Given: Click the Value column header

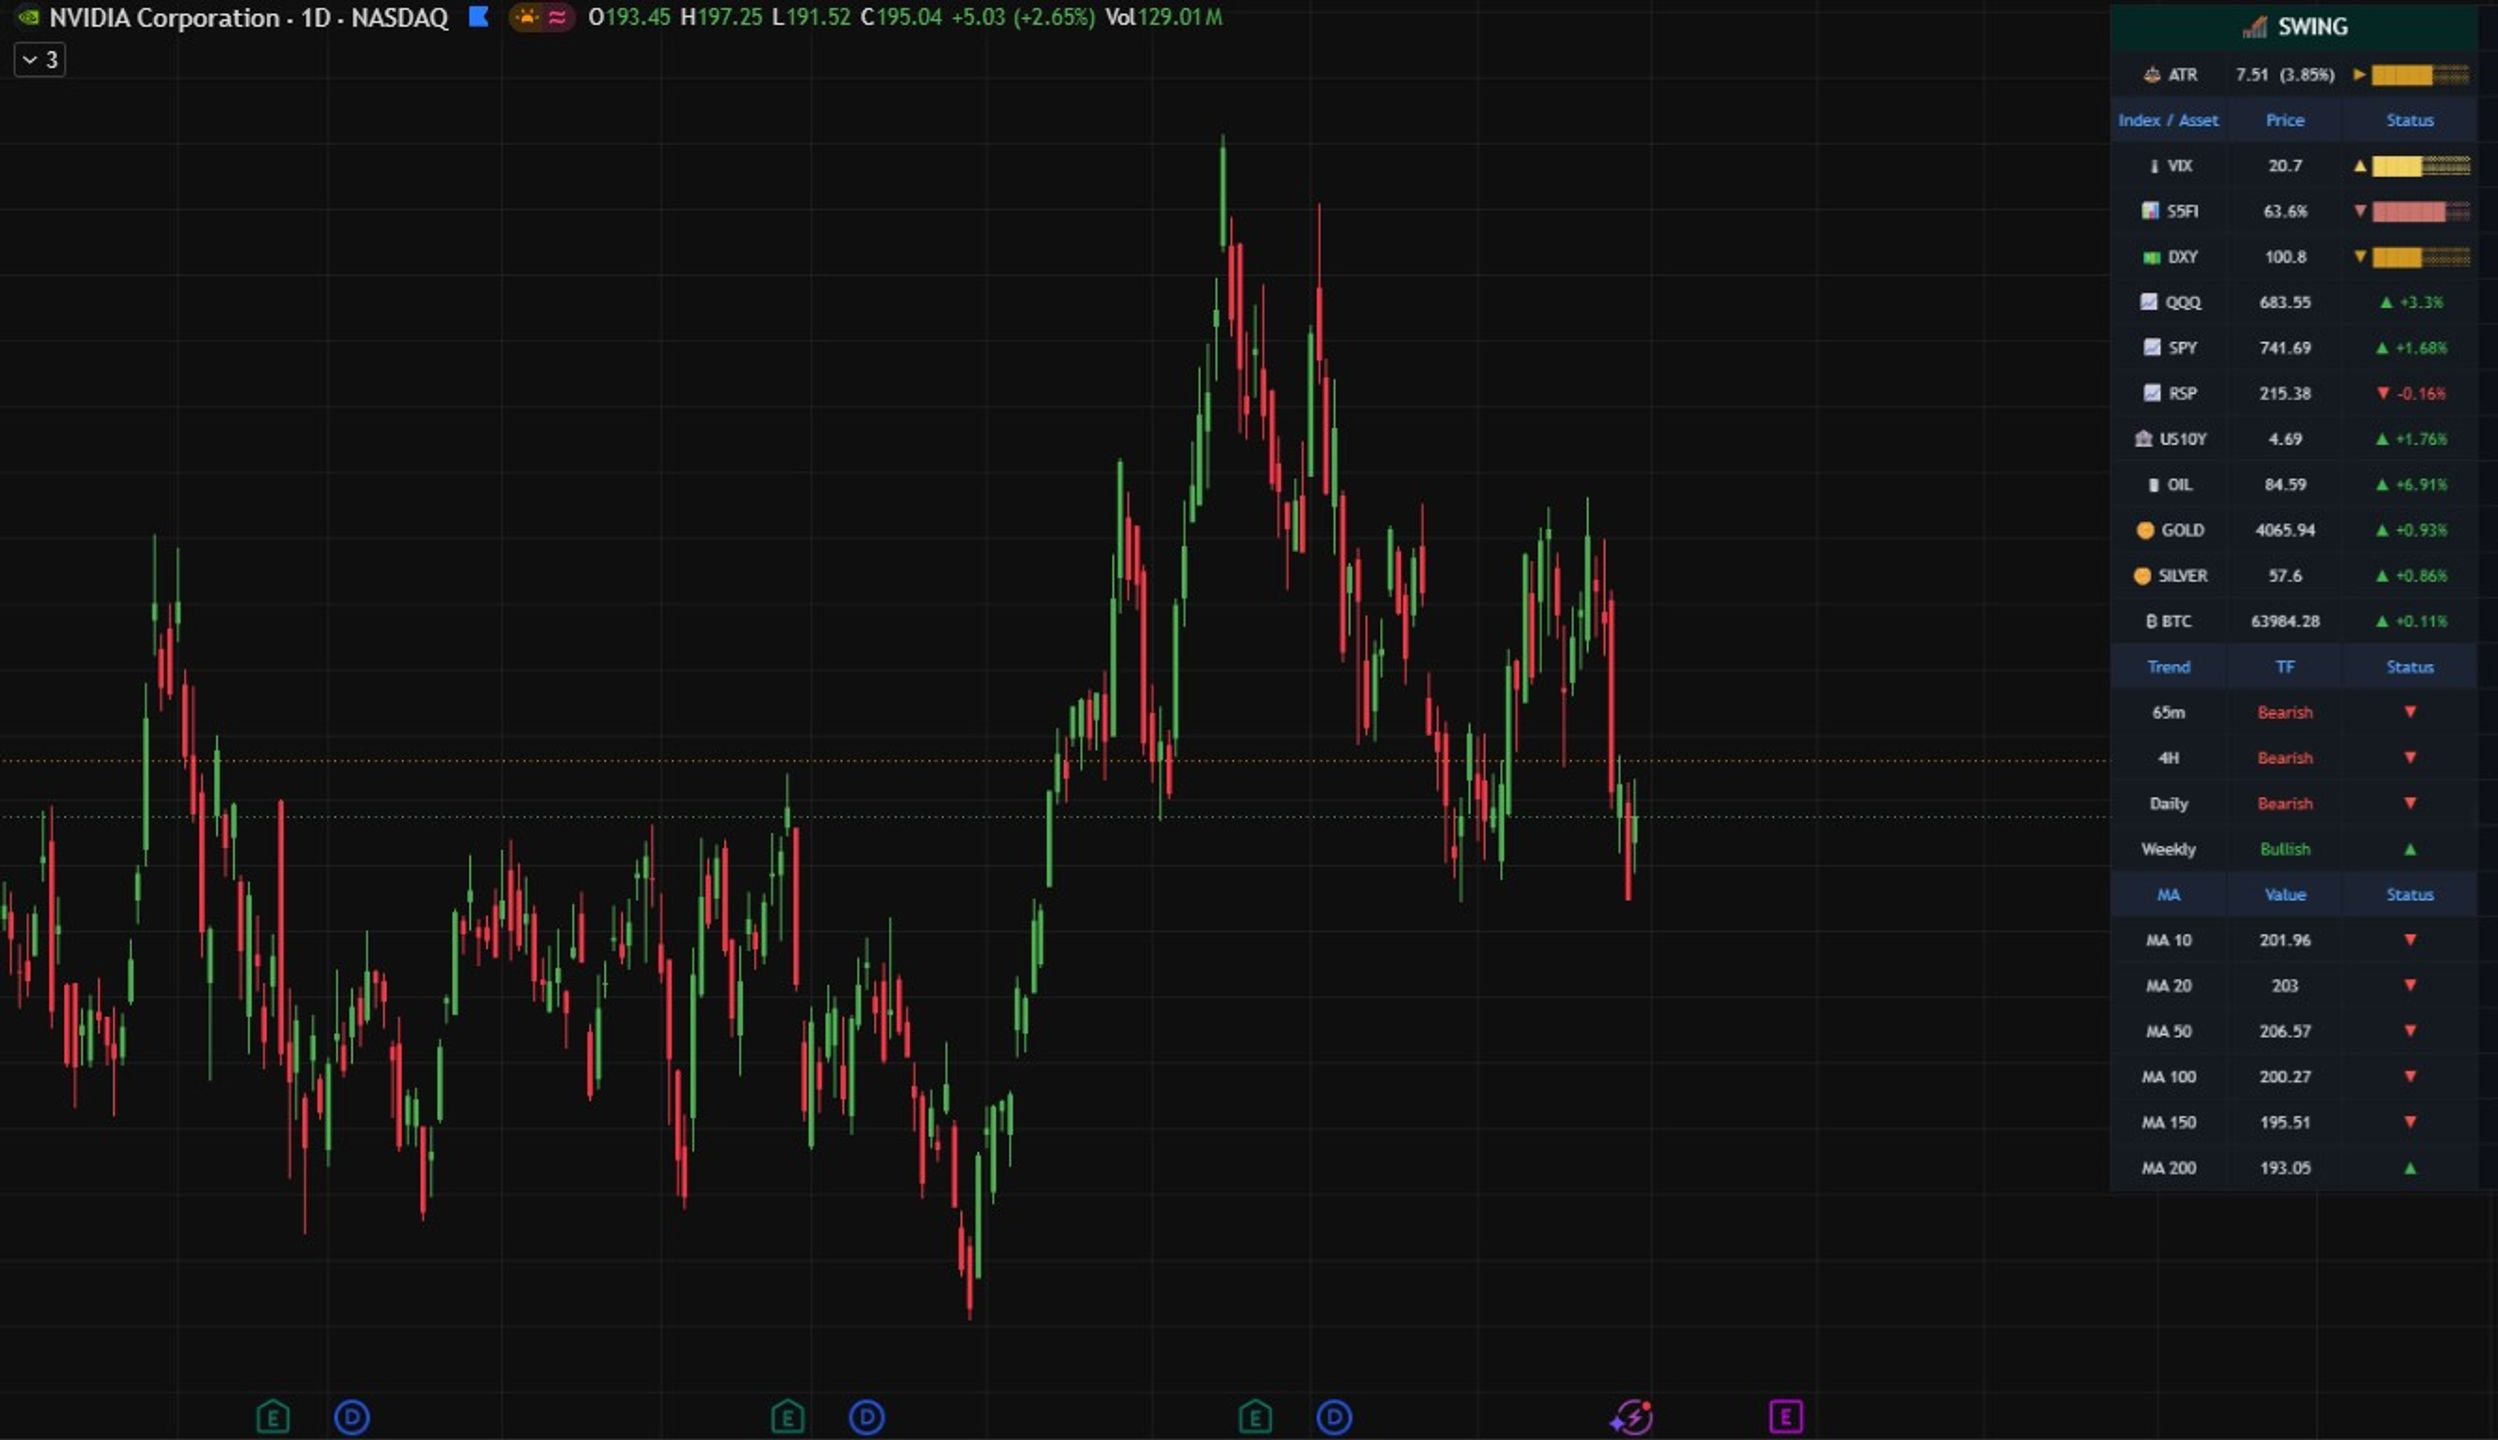Looking at the screenshot, I should click(2285, 895).
